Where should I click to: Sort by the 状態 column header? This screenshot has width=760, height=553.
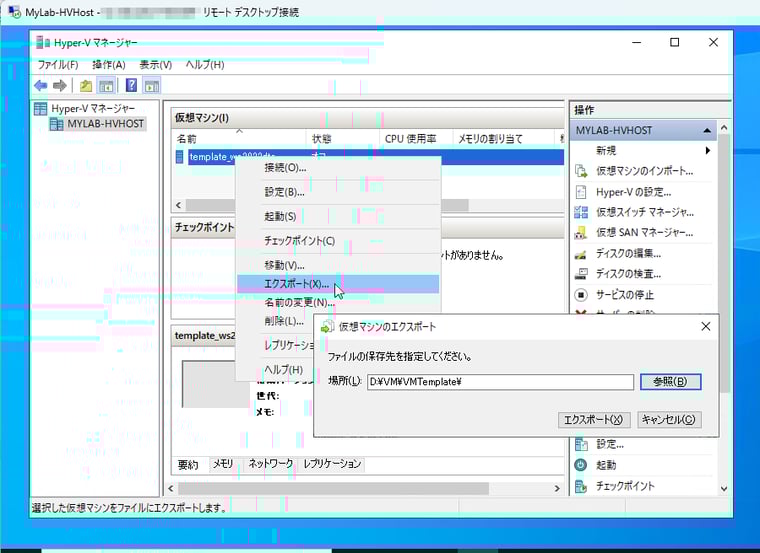[x=342, y=139]
